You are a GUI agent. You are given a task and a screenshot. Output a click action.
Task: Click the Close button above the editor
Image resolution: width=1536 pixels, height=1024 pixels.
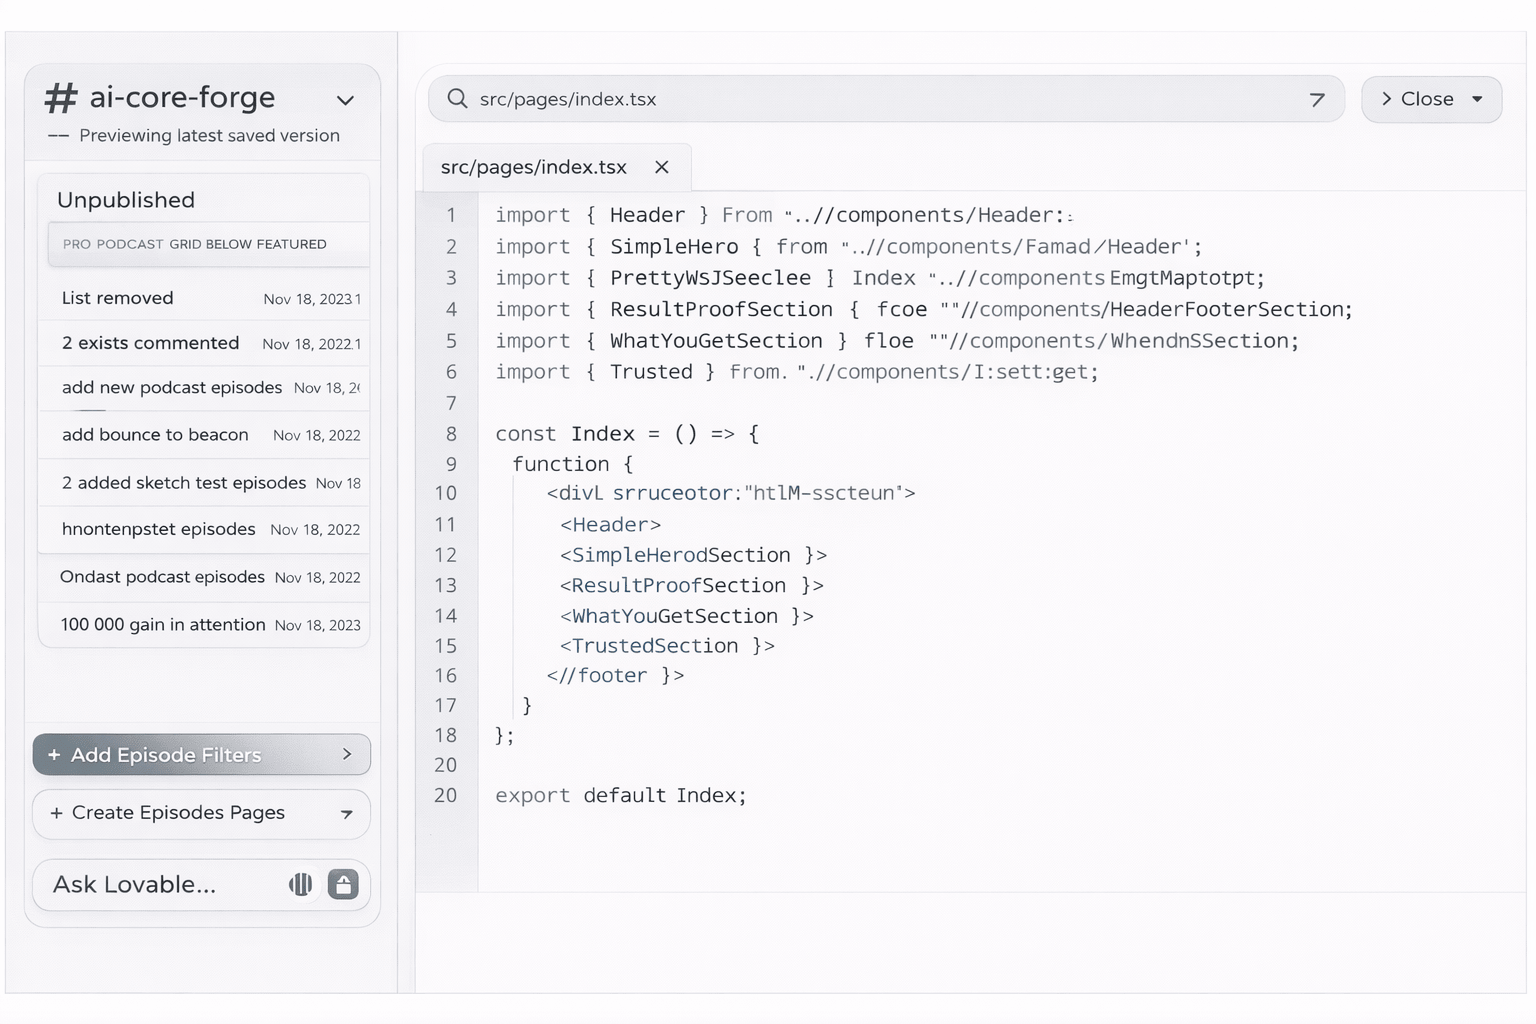coord(1424,99)
